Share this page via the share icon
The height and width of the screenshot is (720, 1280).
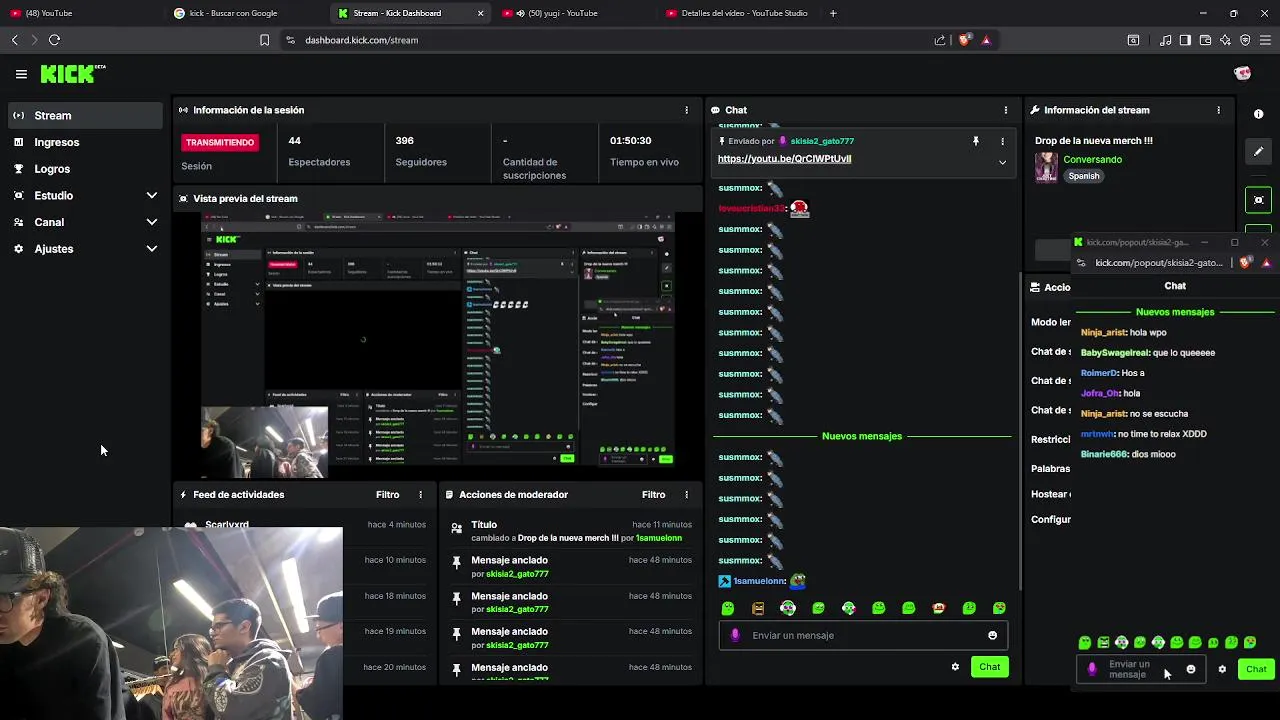(940, 40)
